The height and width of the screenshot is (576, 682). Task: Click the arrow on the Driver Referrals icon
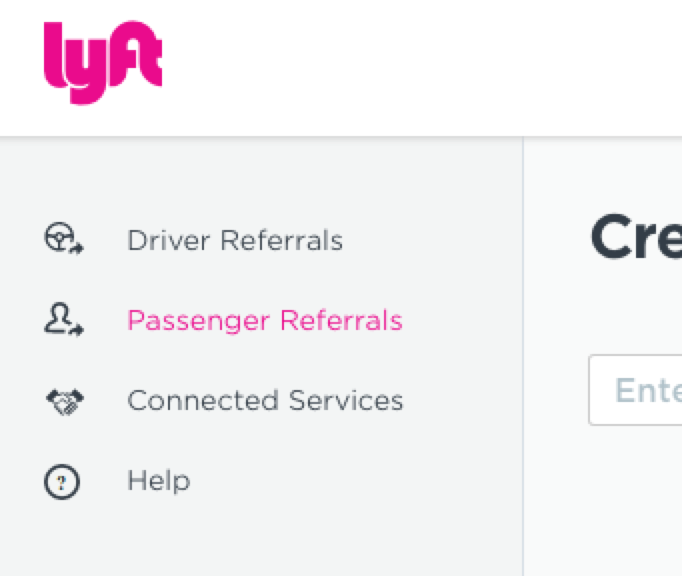click(x=77, y=248)
